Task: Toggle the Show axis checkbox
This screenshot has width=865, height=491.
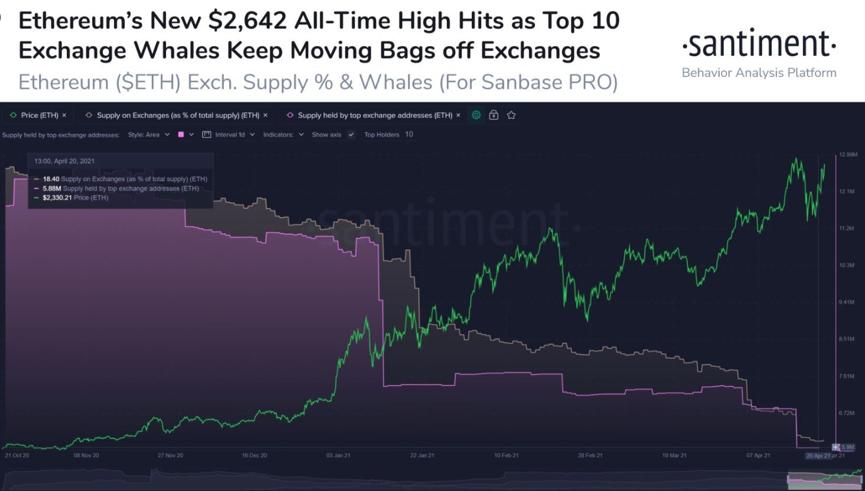Action: click(x=351, y=135)
